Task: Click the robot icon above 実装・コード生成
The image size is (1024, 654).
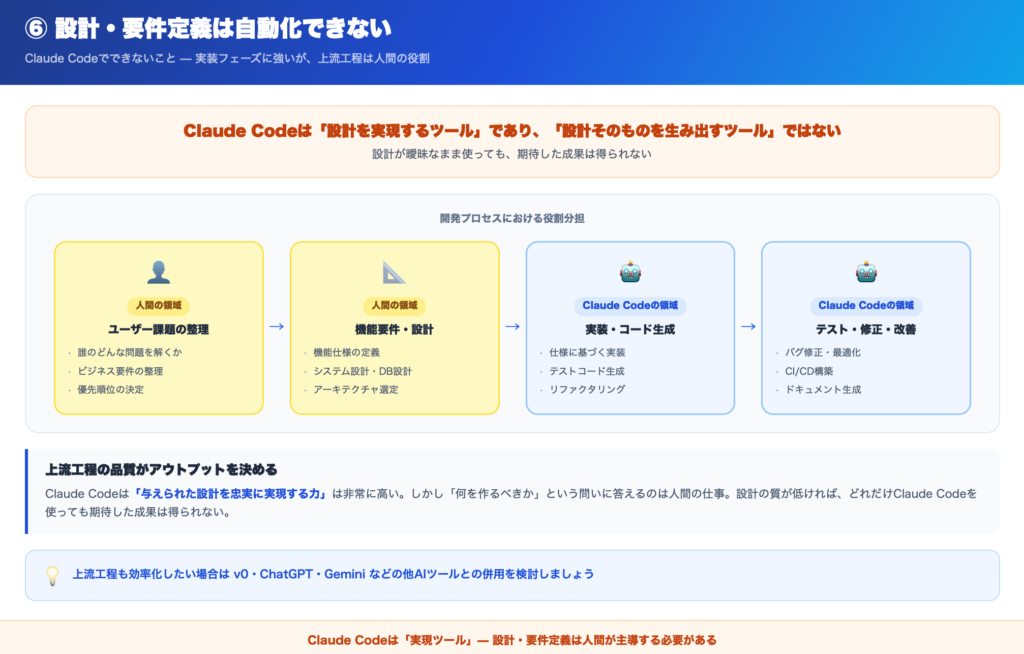Action: (x=630, y=272)
